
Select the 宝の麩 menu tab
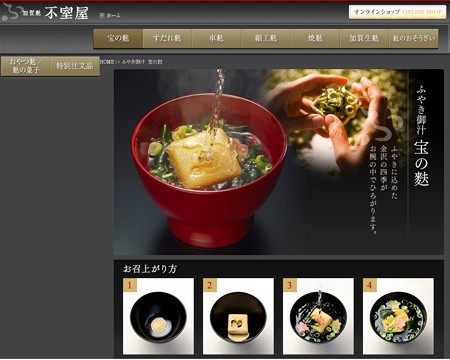click(118, 38)
